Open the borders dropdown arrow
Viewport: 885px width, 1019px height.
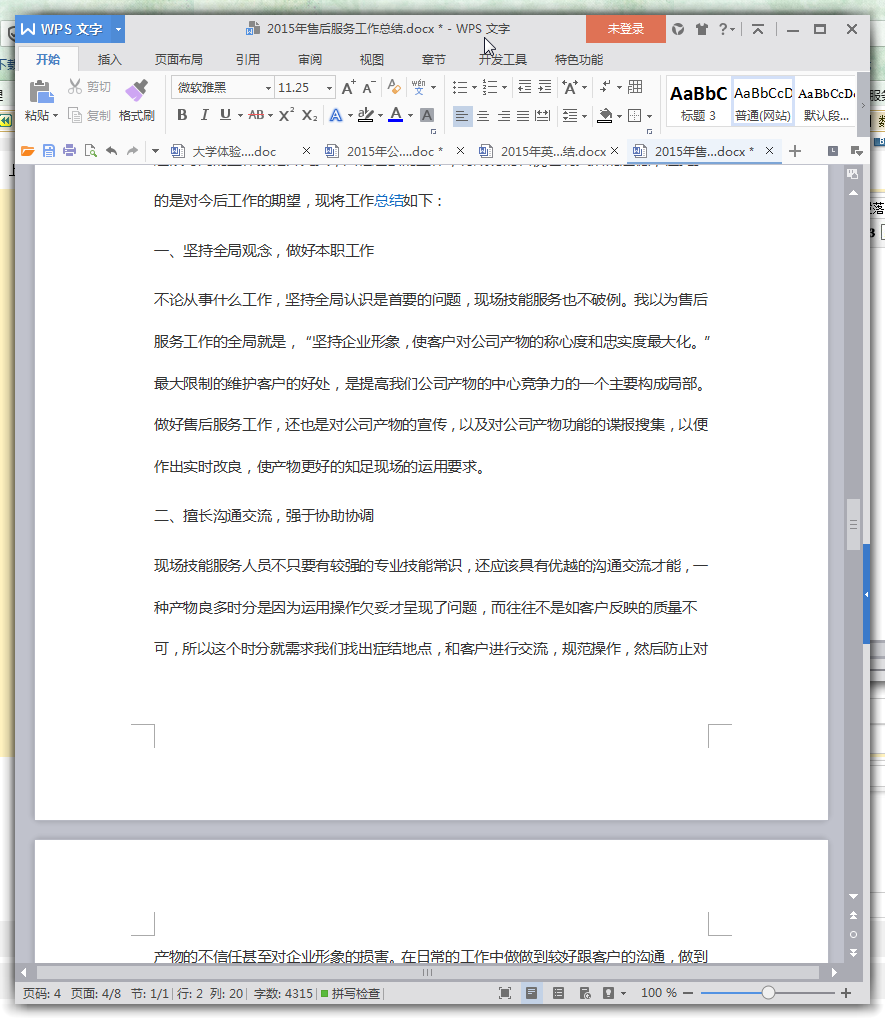point(649,116)
